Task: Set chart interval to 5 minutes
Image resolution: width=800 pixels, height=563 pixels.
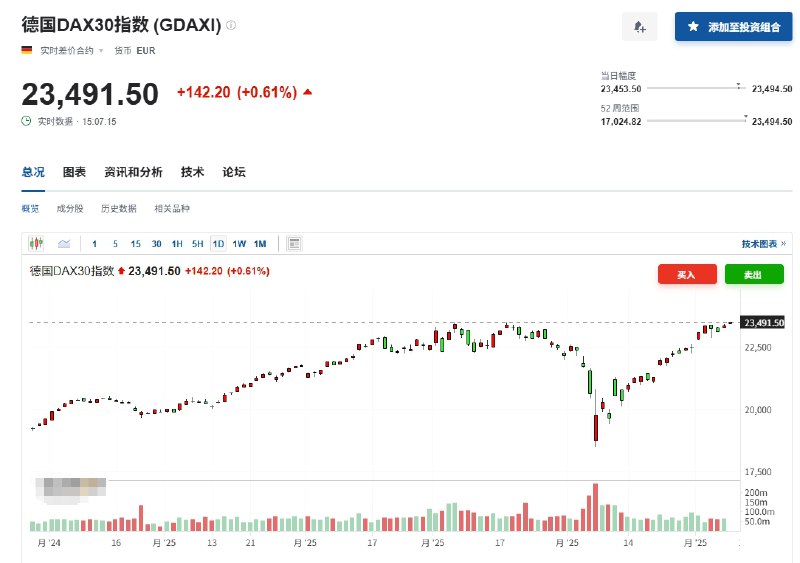Action: (x=115, y=244)
